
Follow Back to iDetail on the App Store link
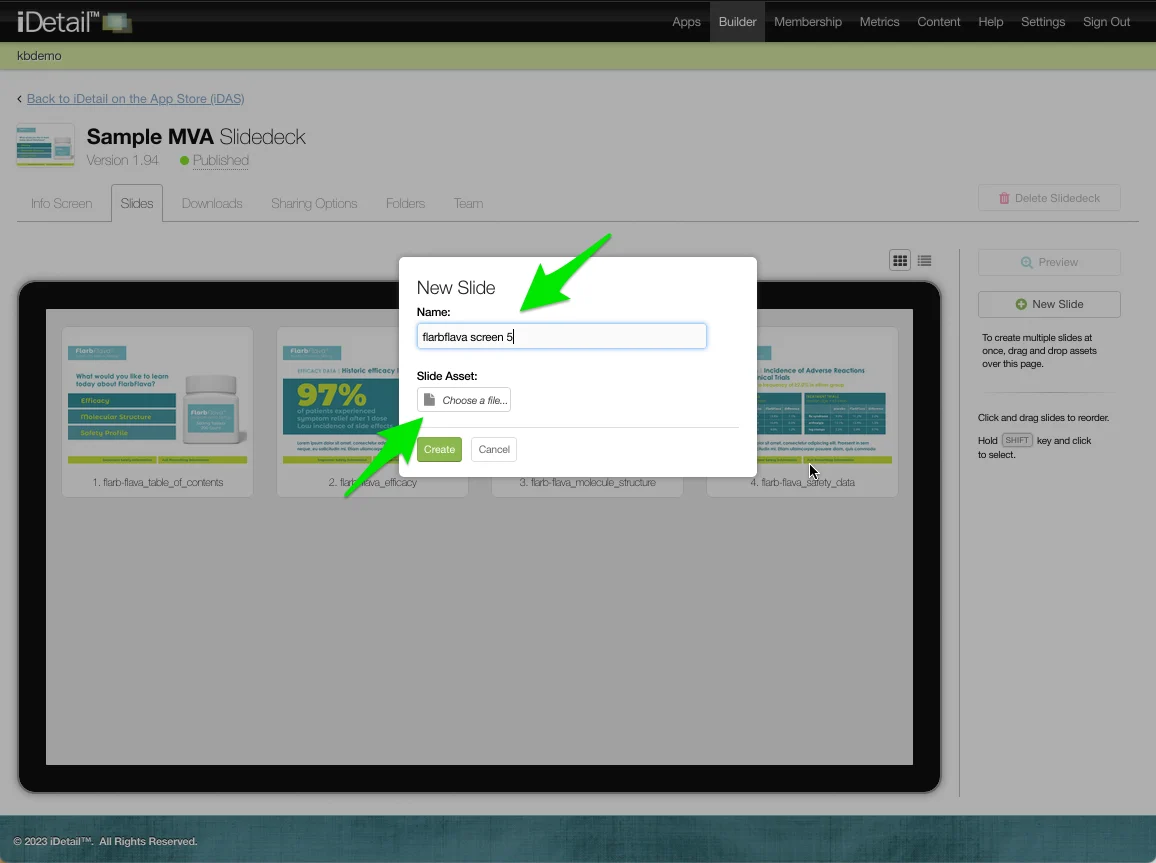pyautogui.click(x=136, y=99)
